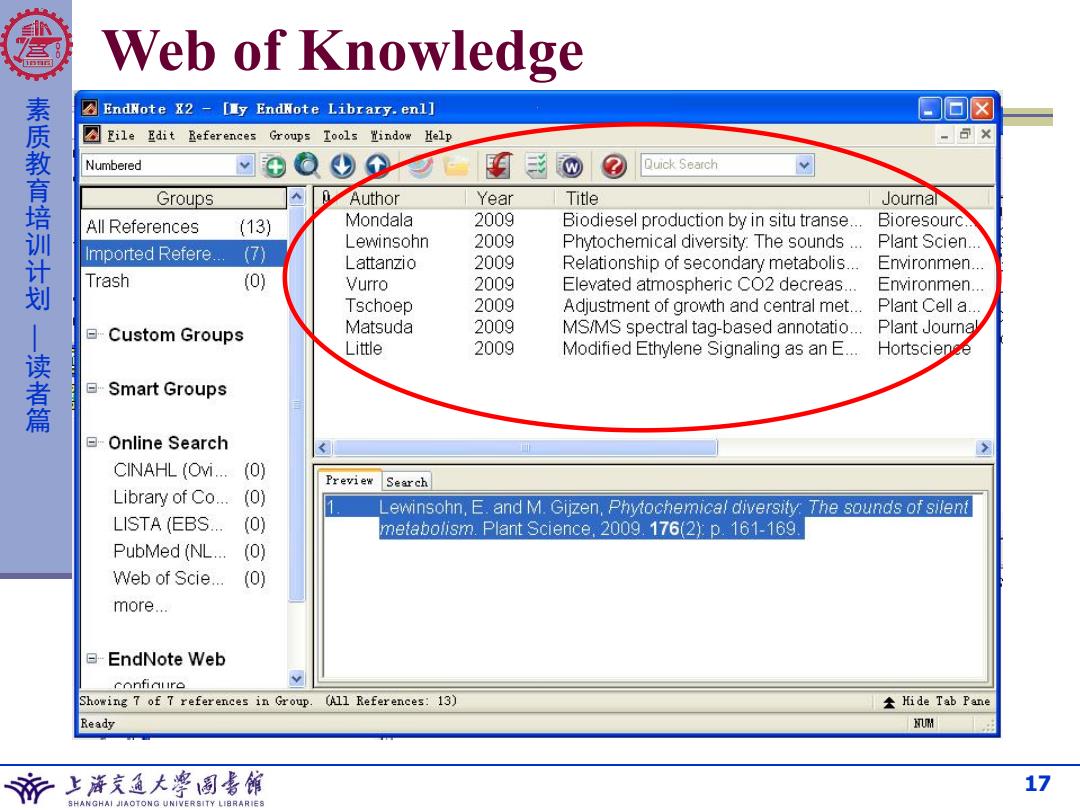The image size is (1080, 810).
Task: Select the Mondala 2009 reference row
Action: point(654,220)
